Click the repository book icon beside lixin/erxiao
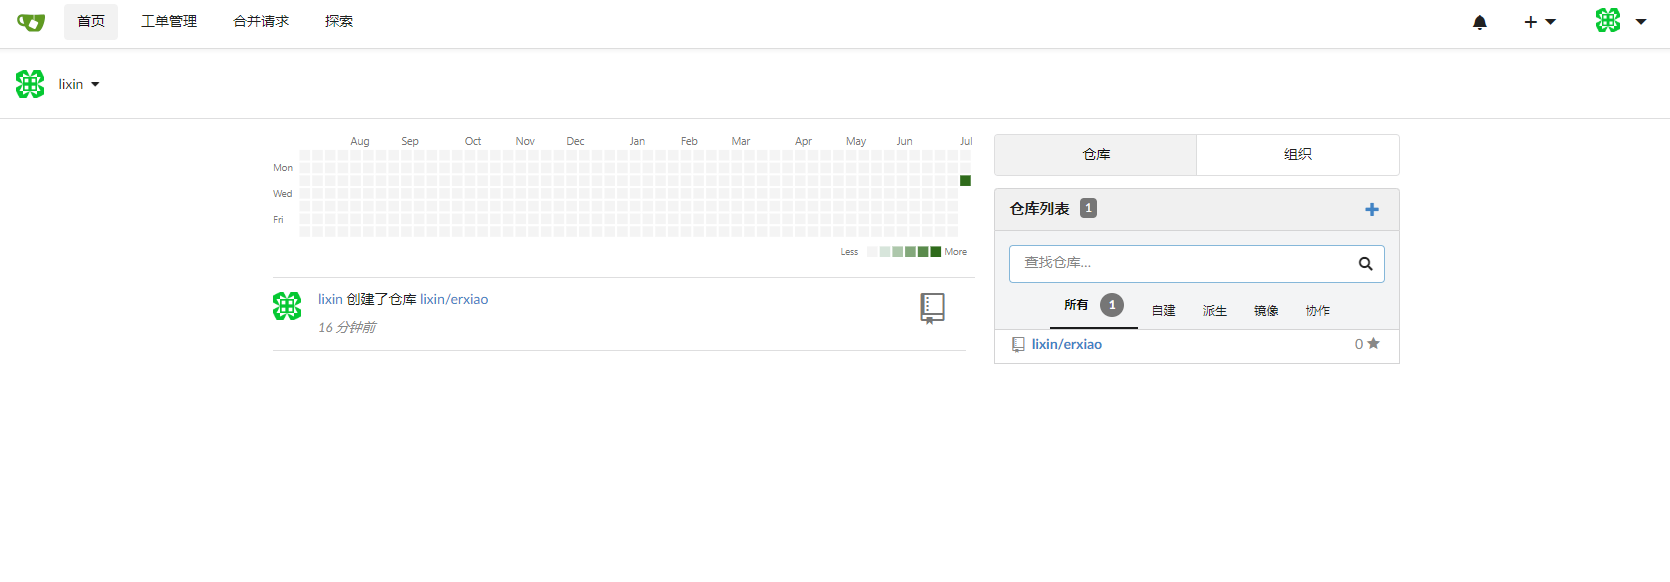 (x=1019, y=344)
